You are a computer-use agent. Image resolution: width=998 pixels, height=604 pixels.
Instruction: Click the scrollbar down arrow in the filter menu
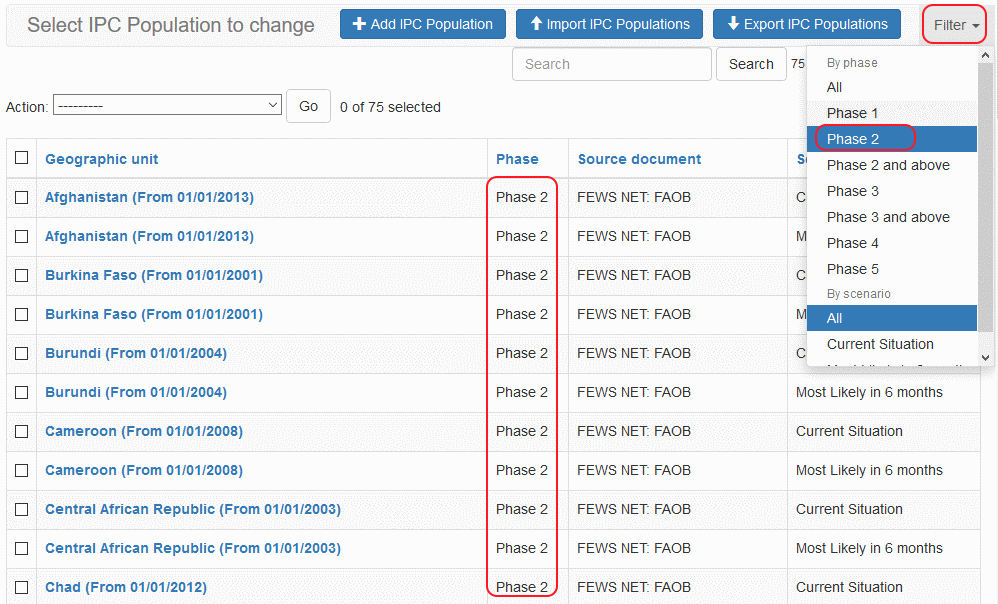click(x=985, y=357)
